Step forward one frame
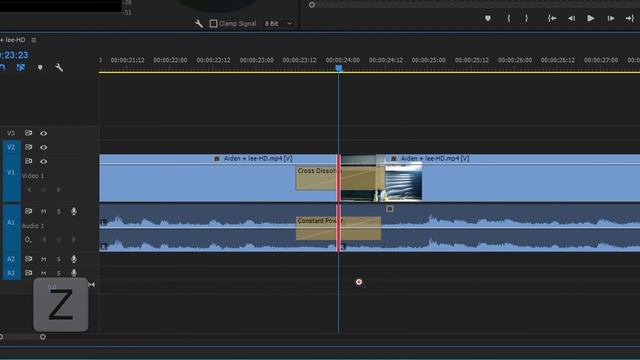 click(611, 18)
